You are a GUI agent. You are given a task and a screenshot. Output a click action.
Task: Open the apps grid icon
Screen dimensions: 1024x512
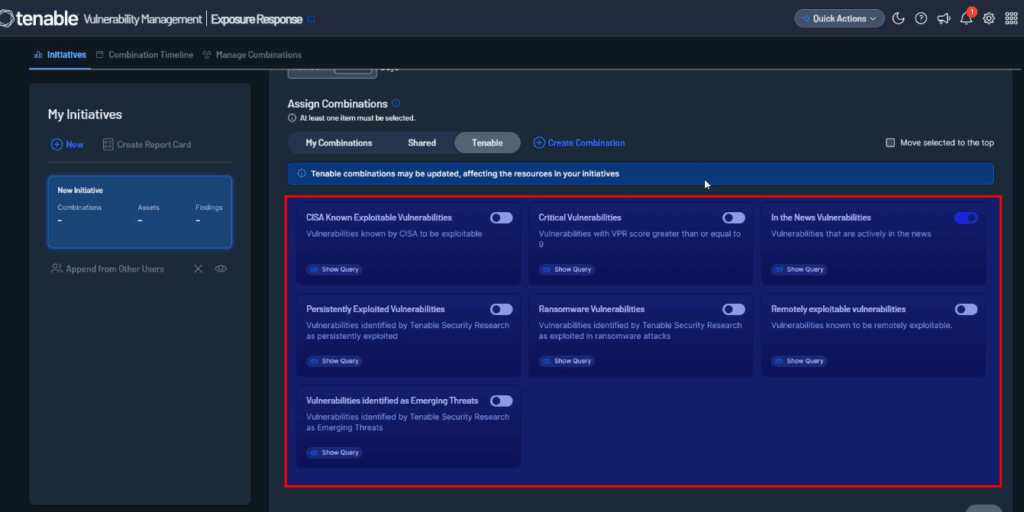tap(1010, 18)
